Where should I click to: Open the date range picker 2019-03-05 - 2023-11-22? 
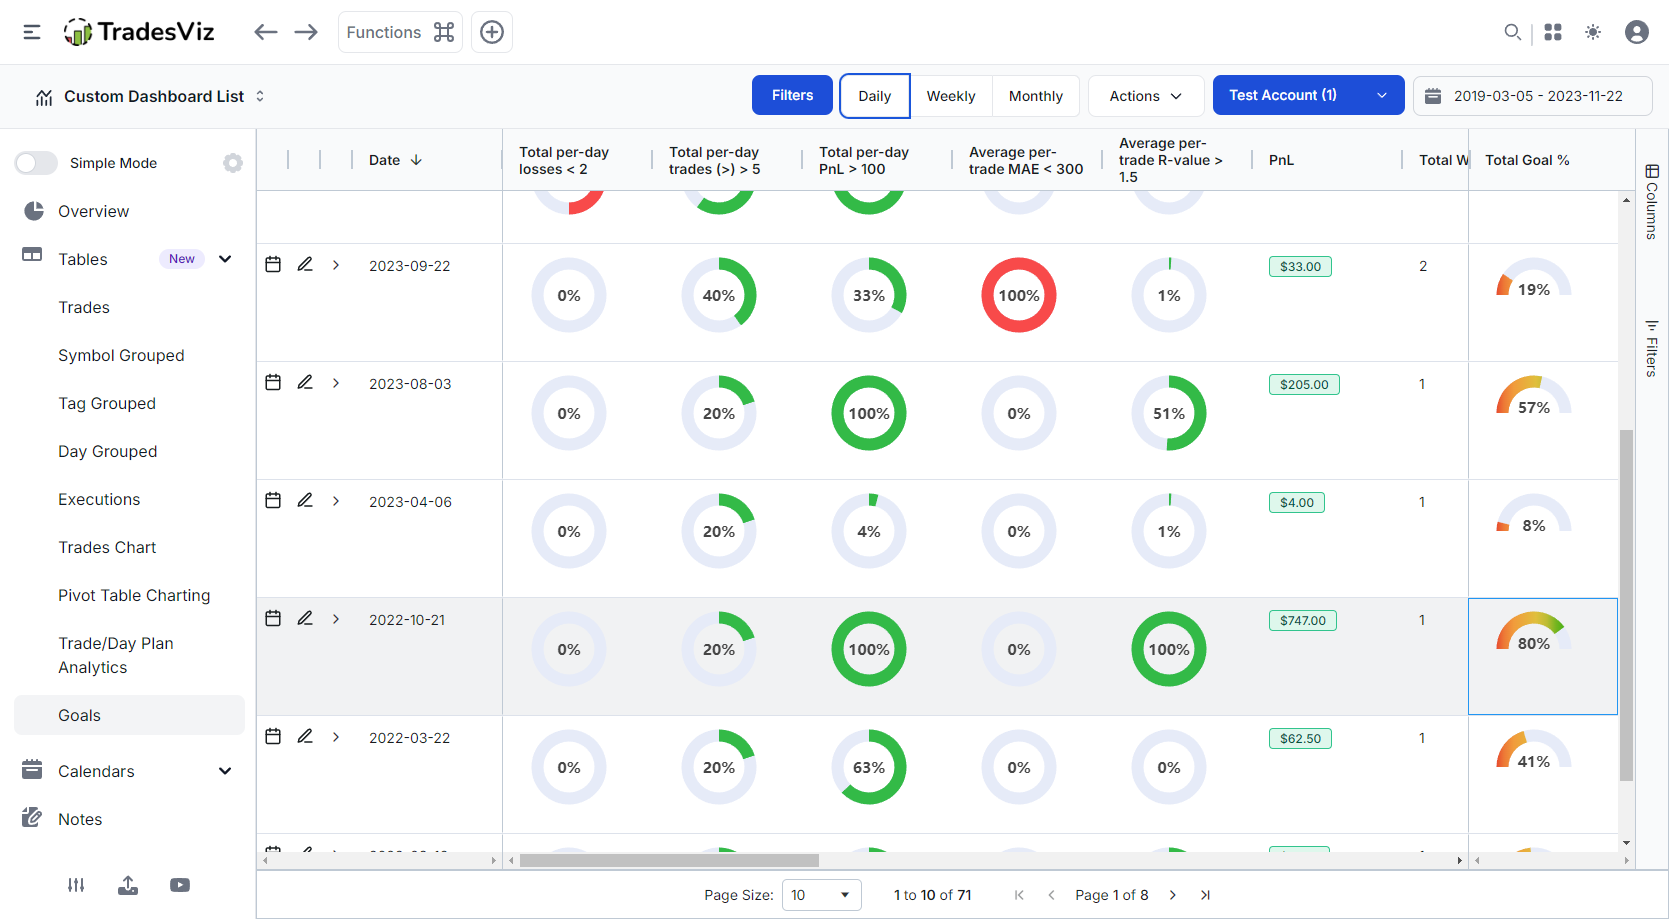point(1532,96)
